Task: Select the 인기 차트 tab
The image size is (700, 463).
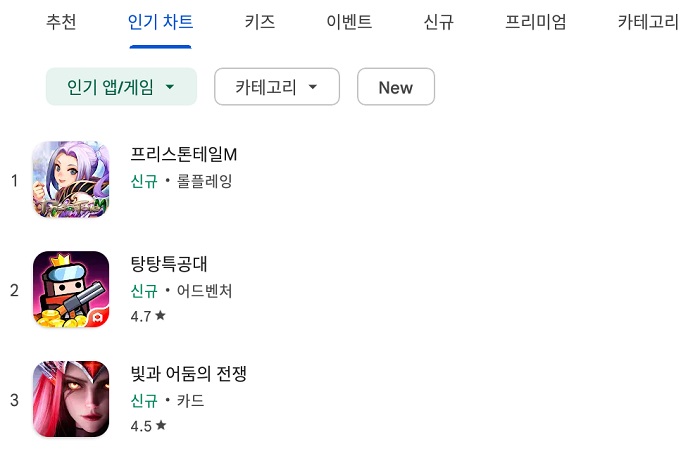Action: (161, 22)
